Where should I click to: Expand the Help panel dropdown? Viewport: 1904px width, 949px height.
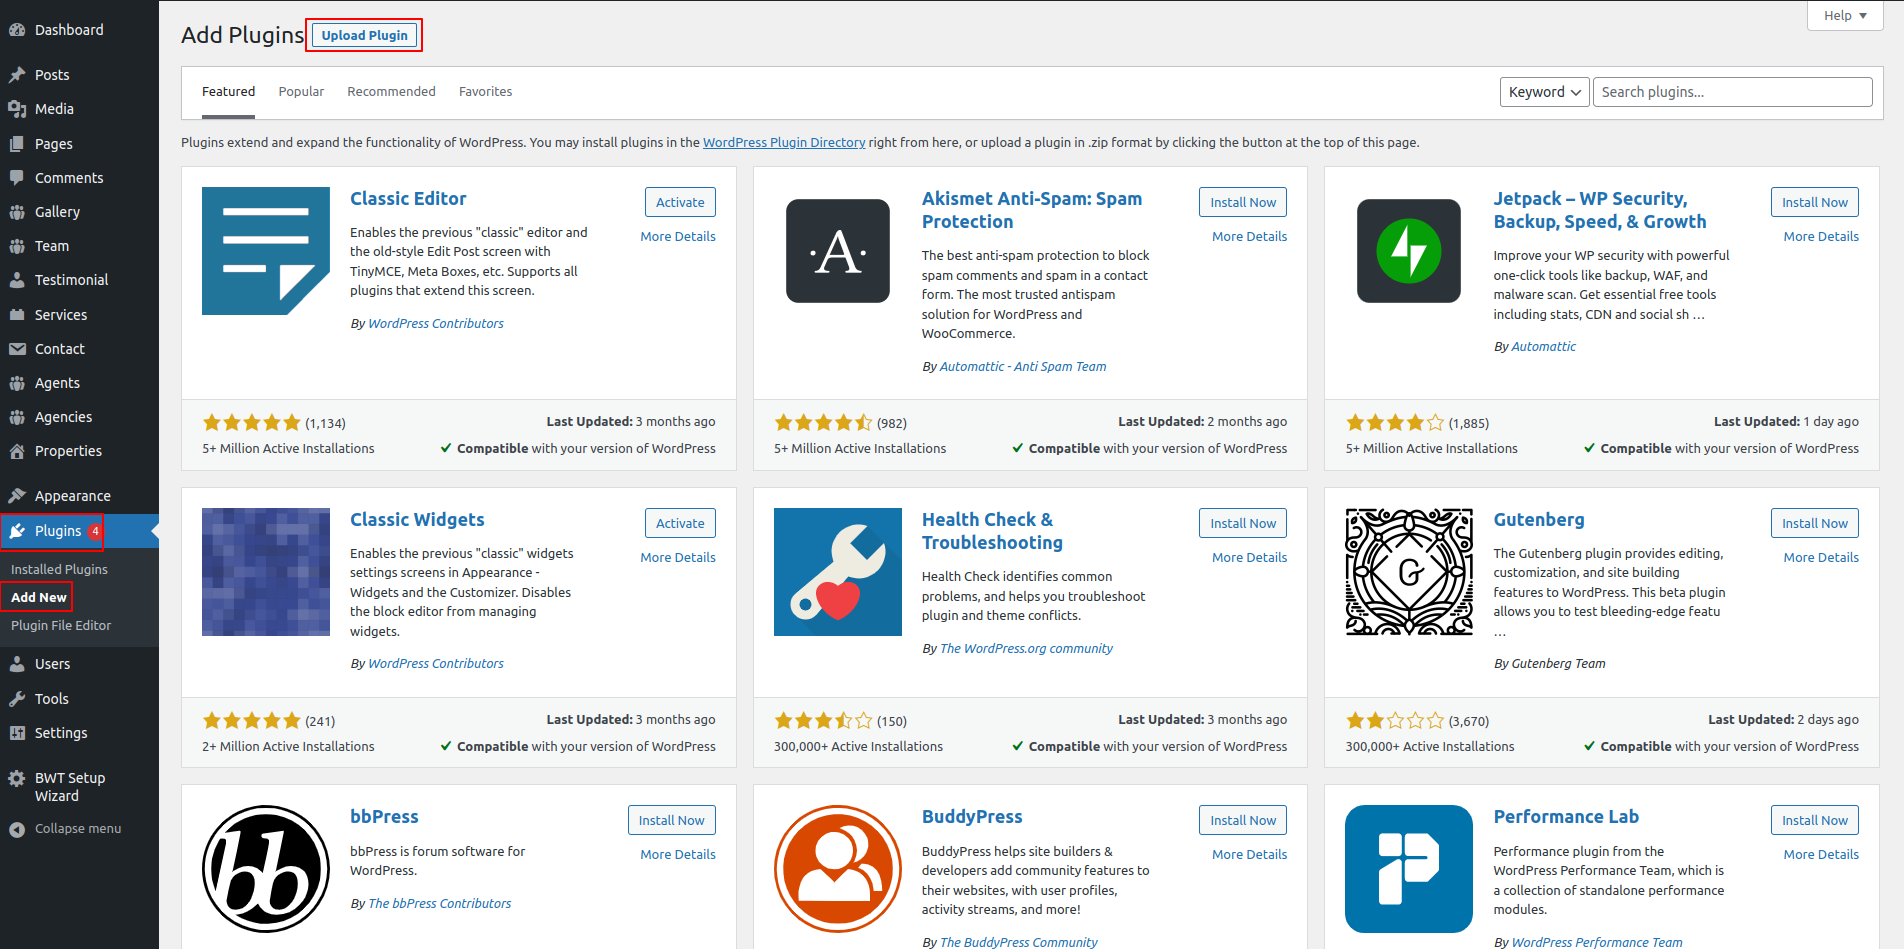[x=1845, y=16]
